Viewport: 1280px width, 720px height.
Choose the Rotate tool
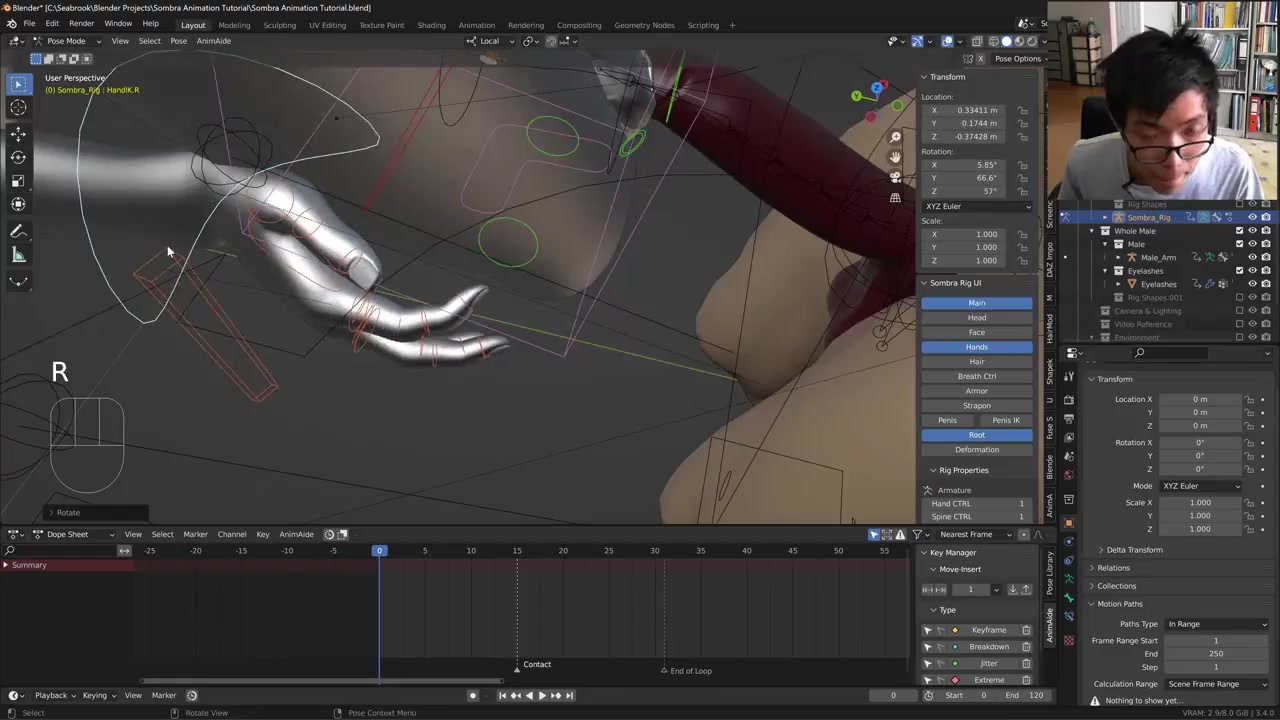[x=18, y=157]
